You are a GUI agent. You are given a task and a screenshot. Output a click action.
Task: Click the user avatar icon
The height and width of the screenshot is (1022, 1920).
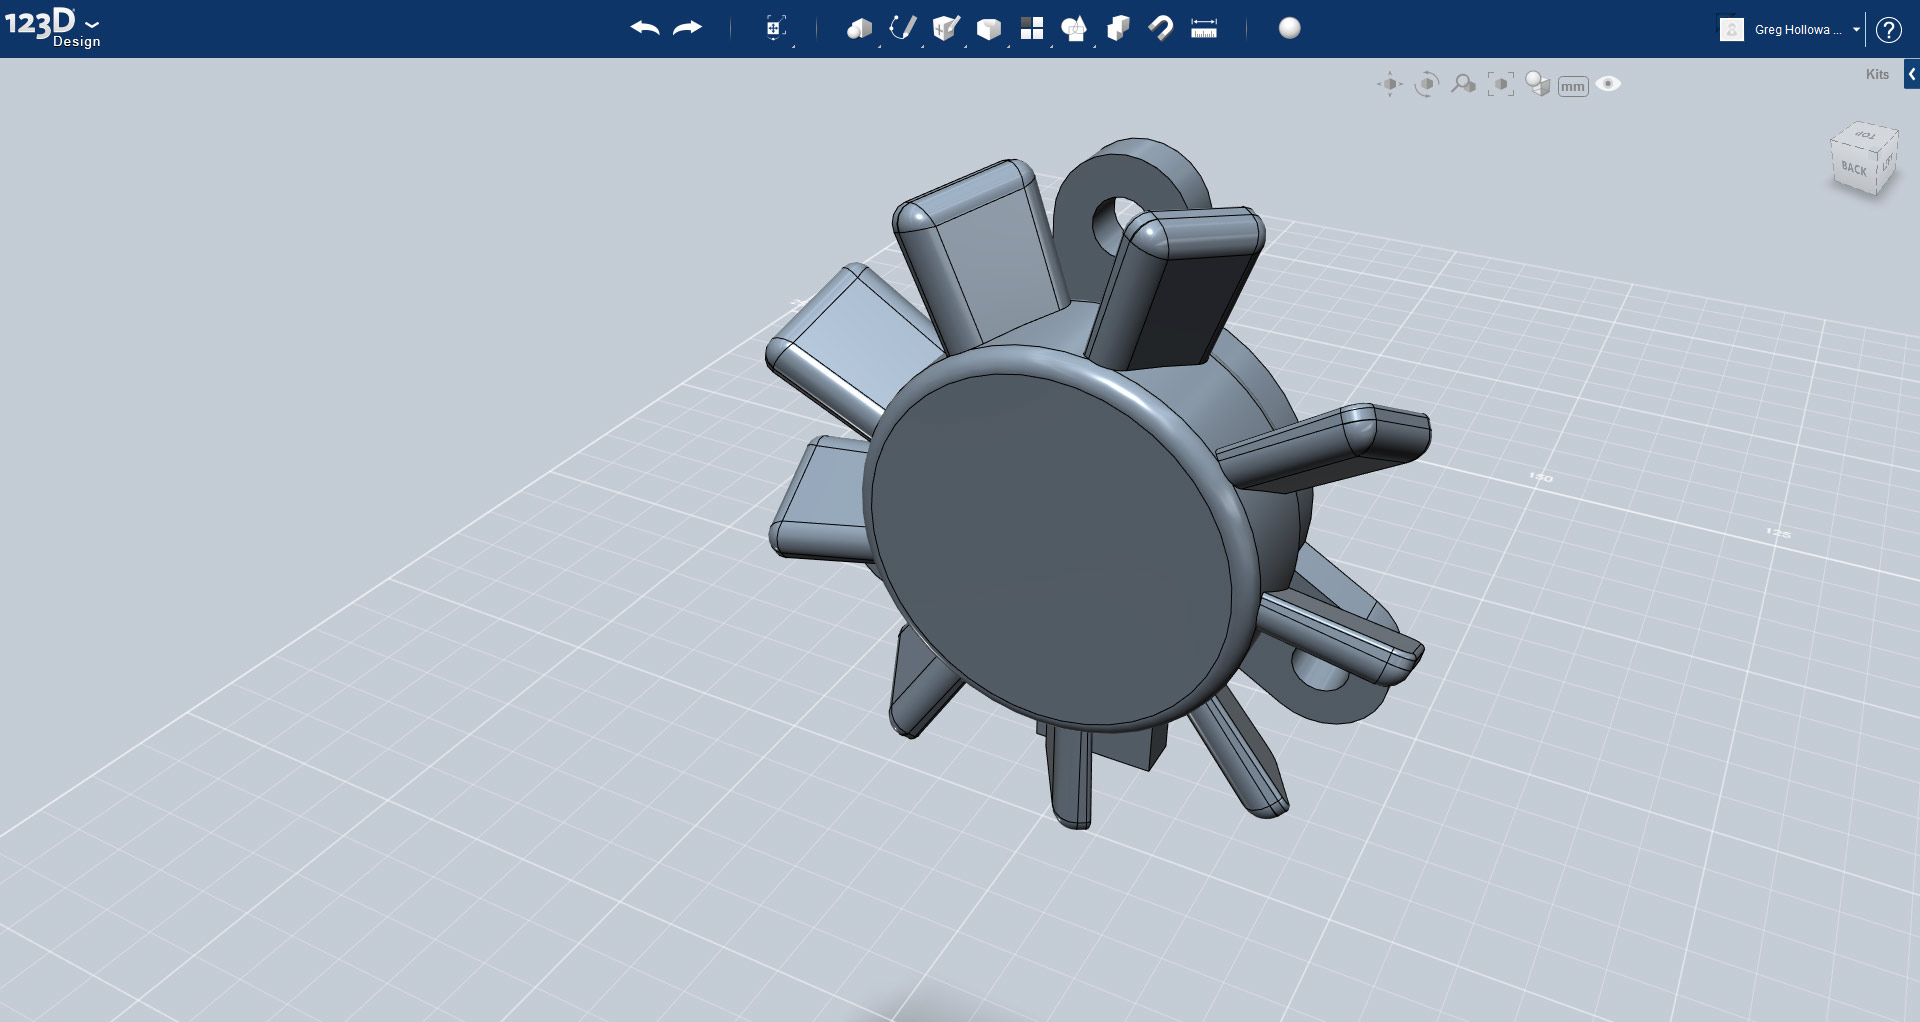pos(1732,29)
